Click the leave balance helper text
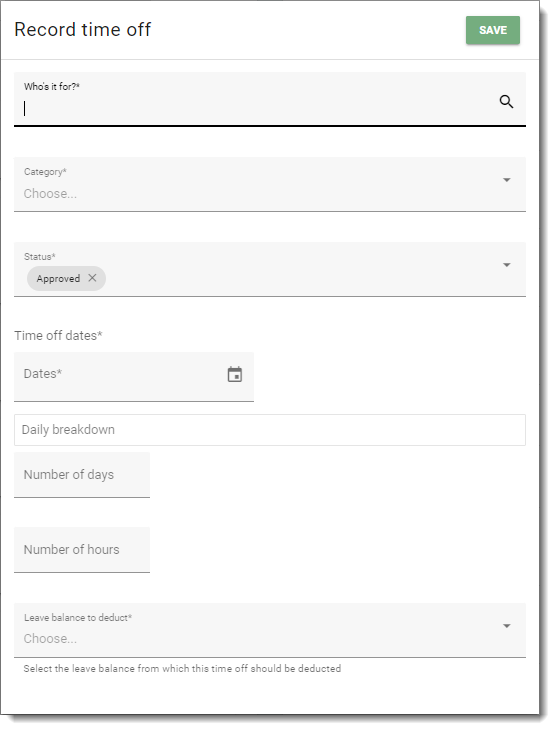 pos(182,669)
